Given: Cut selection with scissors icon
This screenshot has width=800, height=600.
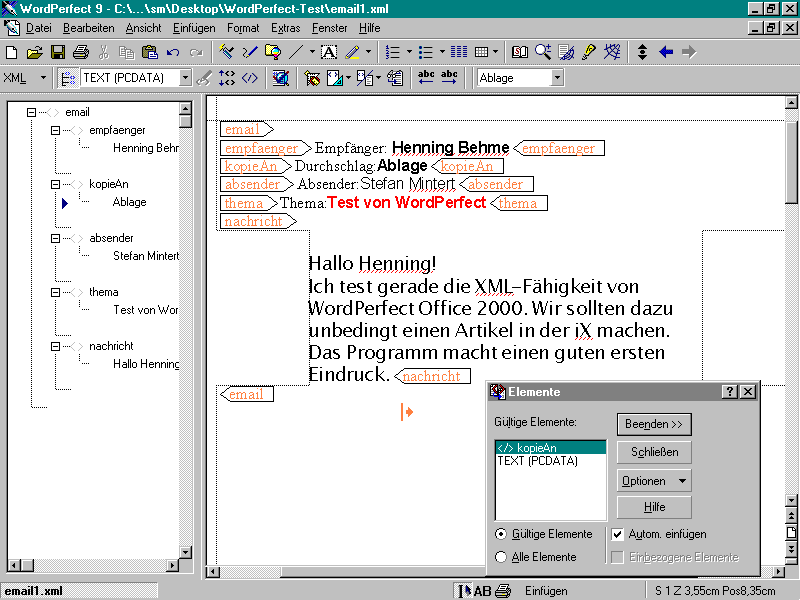Looking at the screenshot, I should click(x=104, y=52).
